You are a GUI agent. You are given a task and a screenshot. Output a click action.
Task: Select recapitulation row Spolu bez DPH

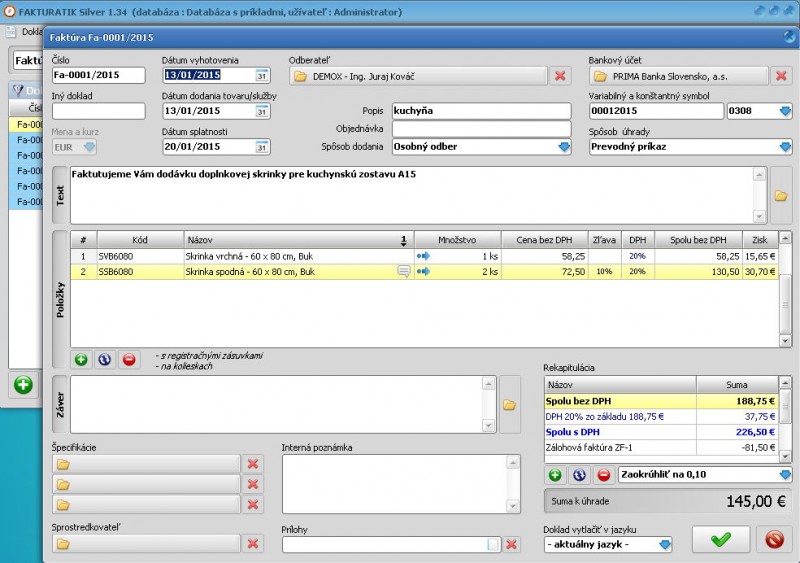tap(661, 401)
